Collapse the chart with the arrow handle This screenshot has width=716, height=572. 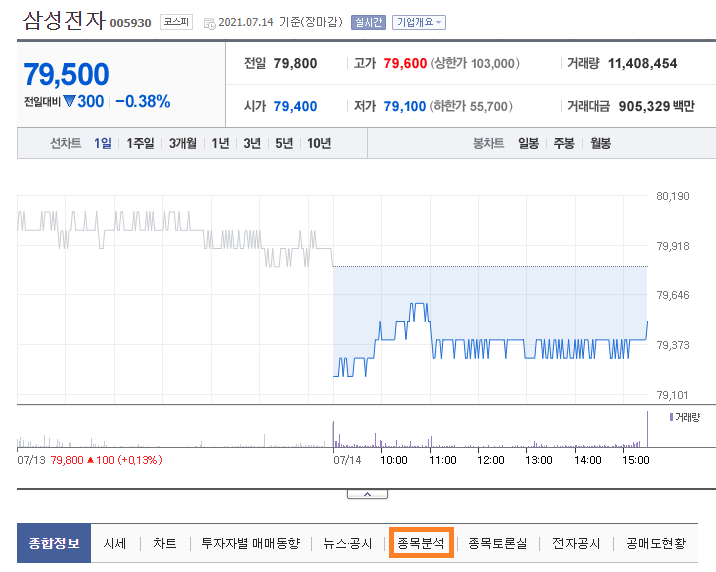coord(367,494)
